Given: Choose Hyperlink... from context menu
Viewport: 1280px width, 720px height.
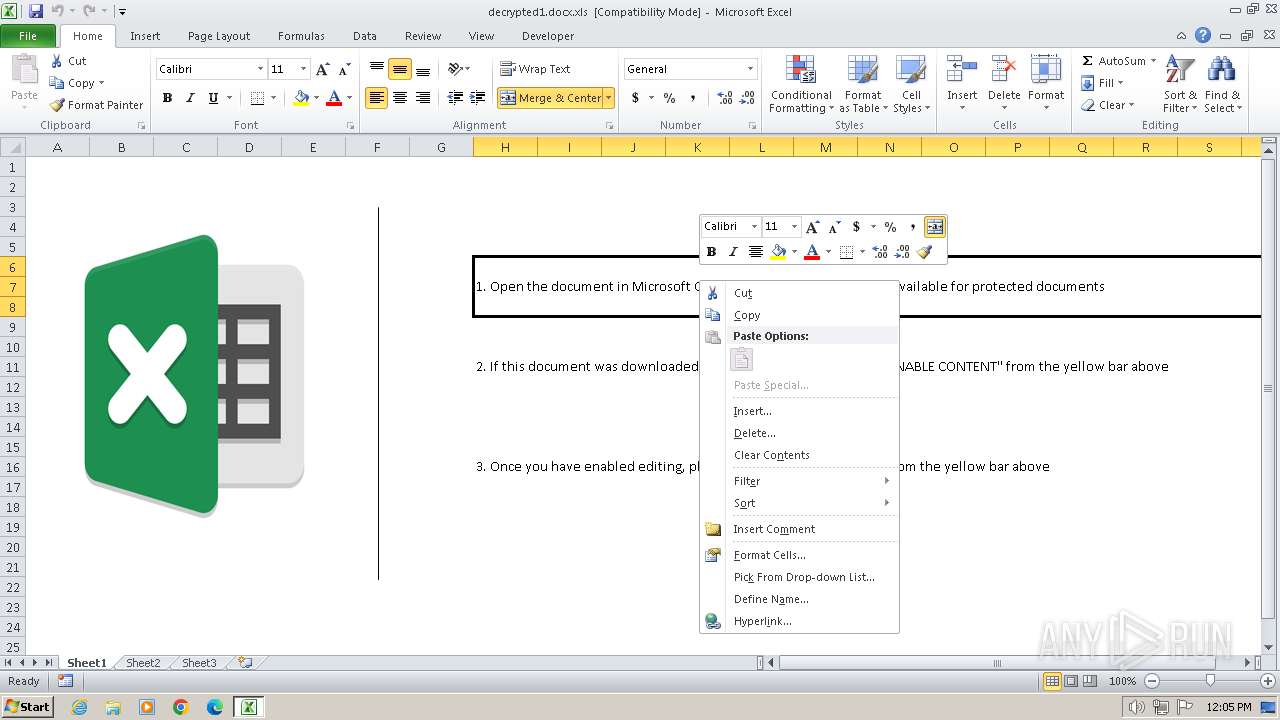Looking at the screenshot, I should coord(800,621).
